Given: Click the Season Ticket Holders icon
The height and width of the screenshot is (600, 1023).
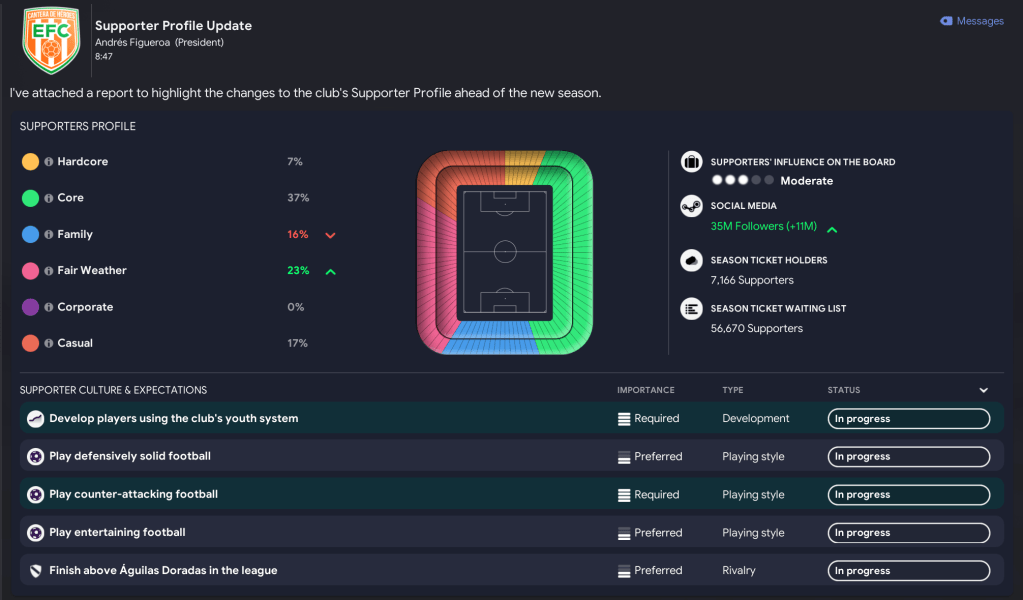Looking at the screenshot, I should [x=691, y=260].
